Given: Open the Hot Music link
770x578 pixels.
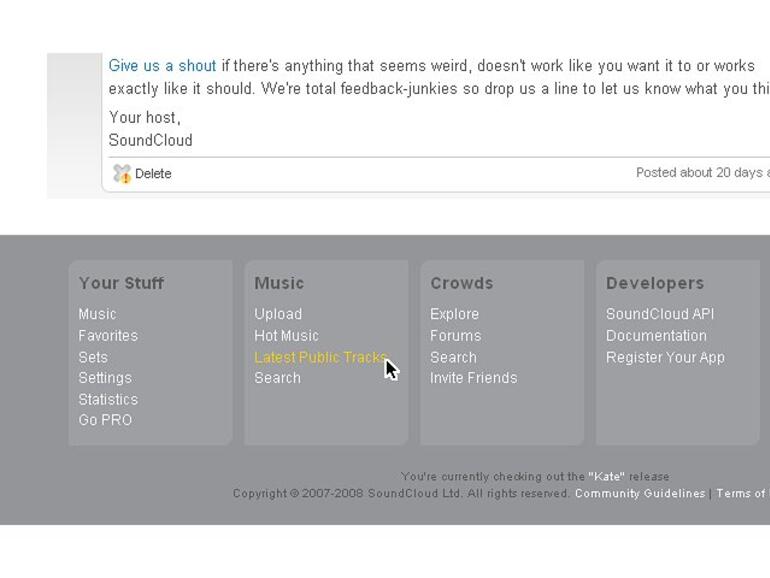Looking at the screenshot, I should point(286,336).
